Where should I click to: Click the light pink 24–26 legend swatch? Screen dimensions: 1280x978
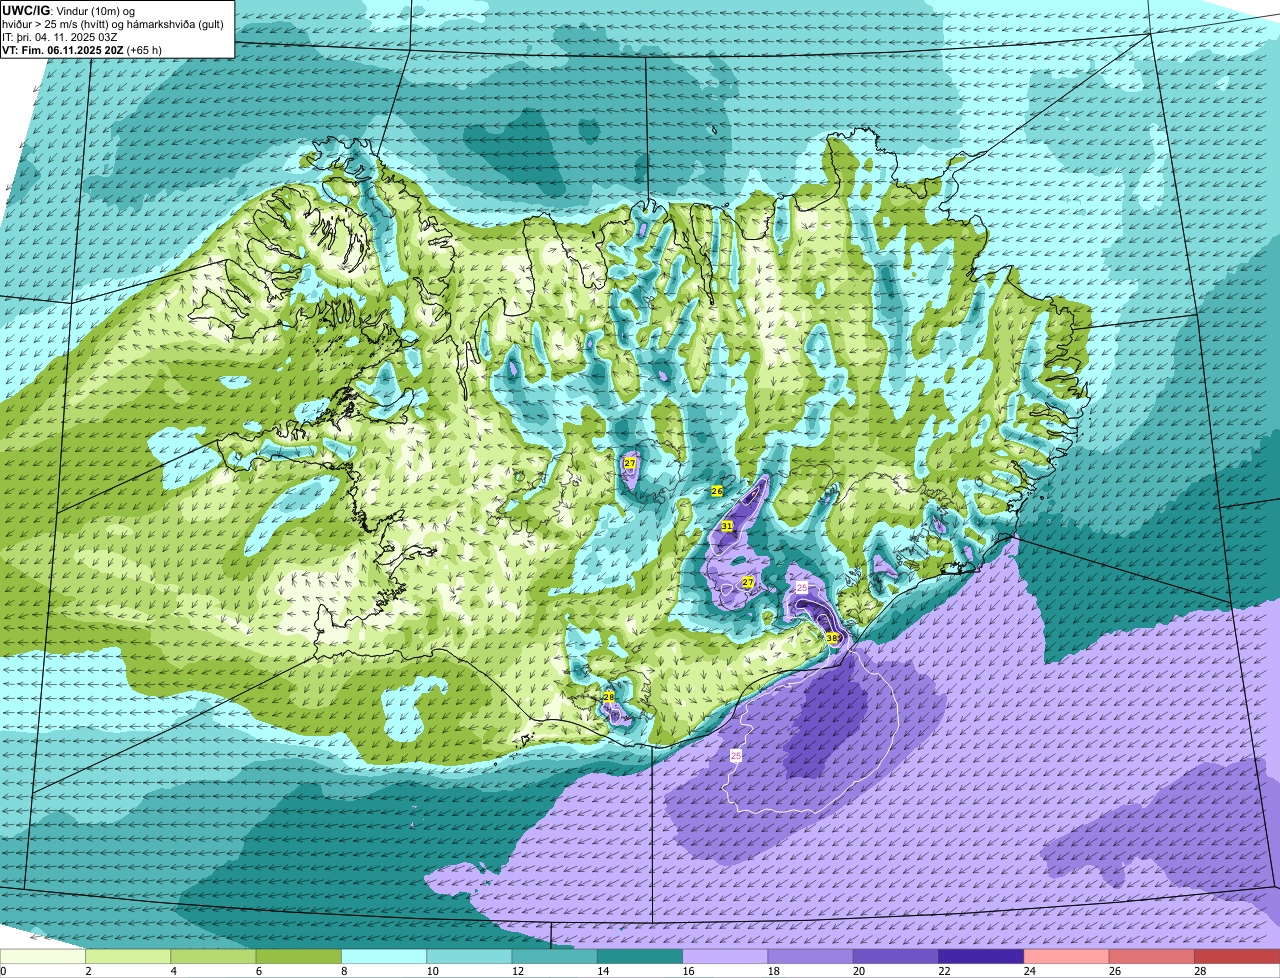(x=1067, y=957)
